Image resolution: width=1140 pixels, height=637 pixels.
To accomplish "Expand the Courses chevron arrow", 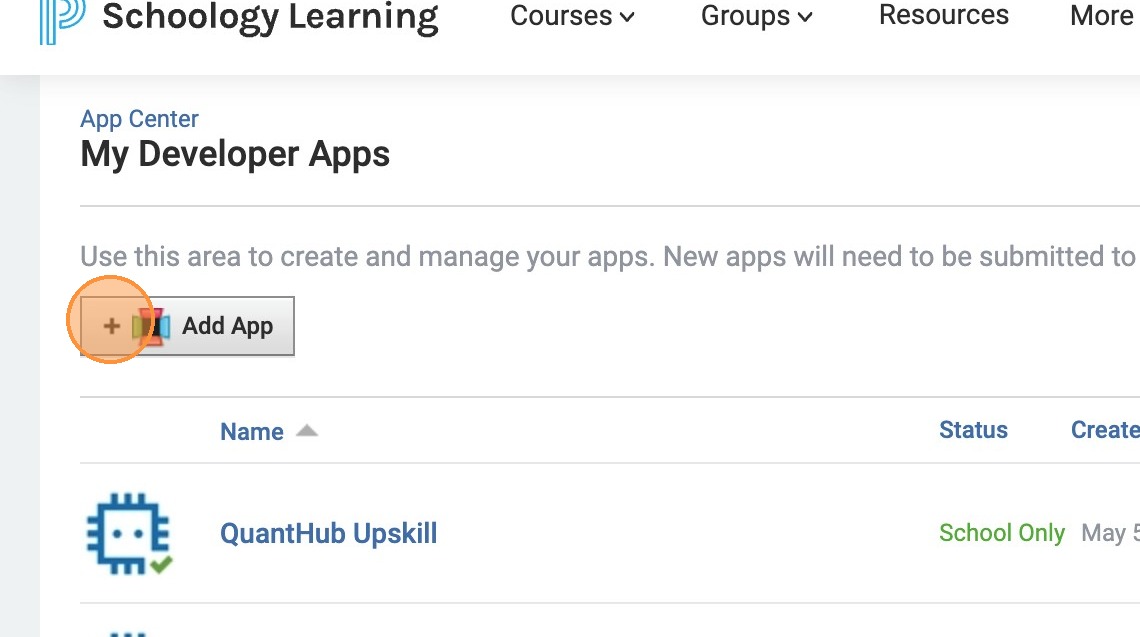I will [627, 17].
